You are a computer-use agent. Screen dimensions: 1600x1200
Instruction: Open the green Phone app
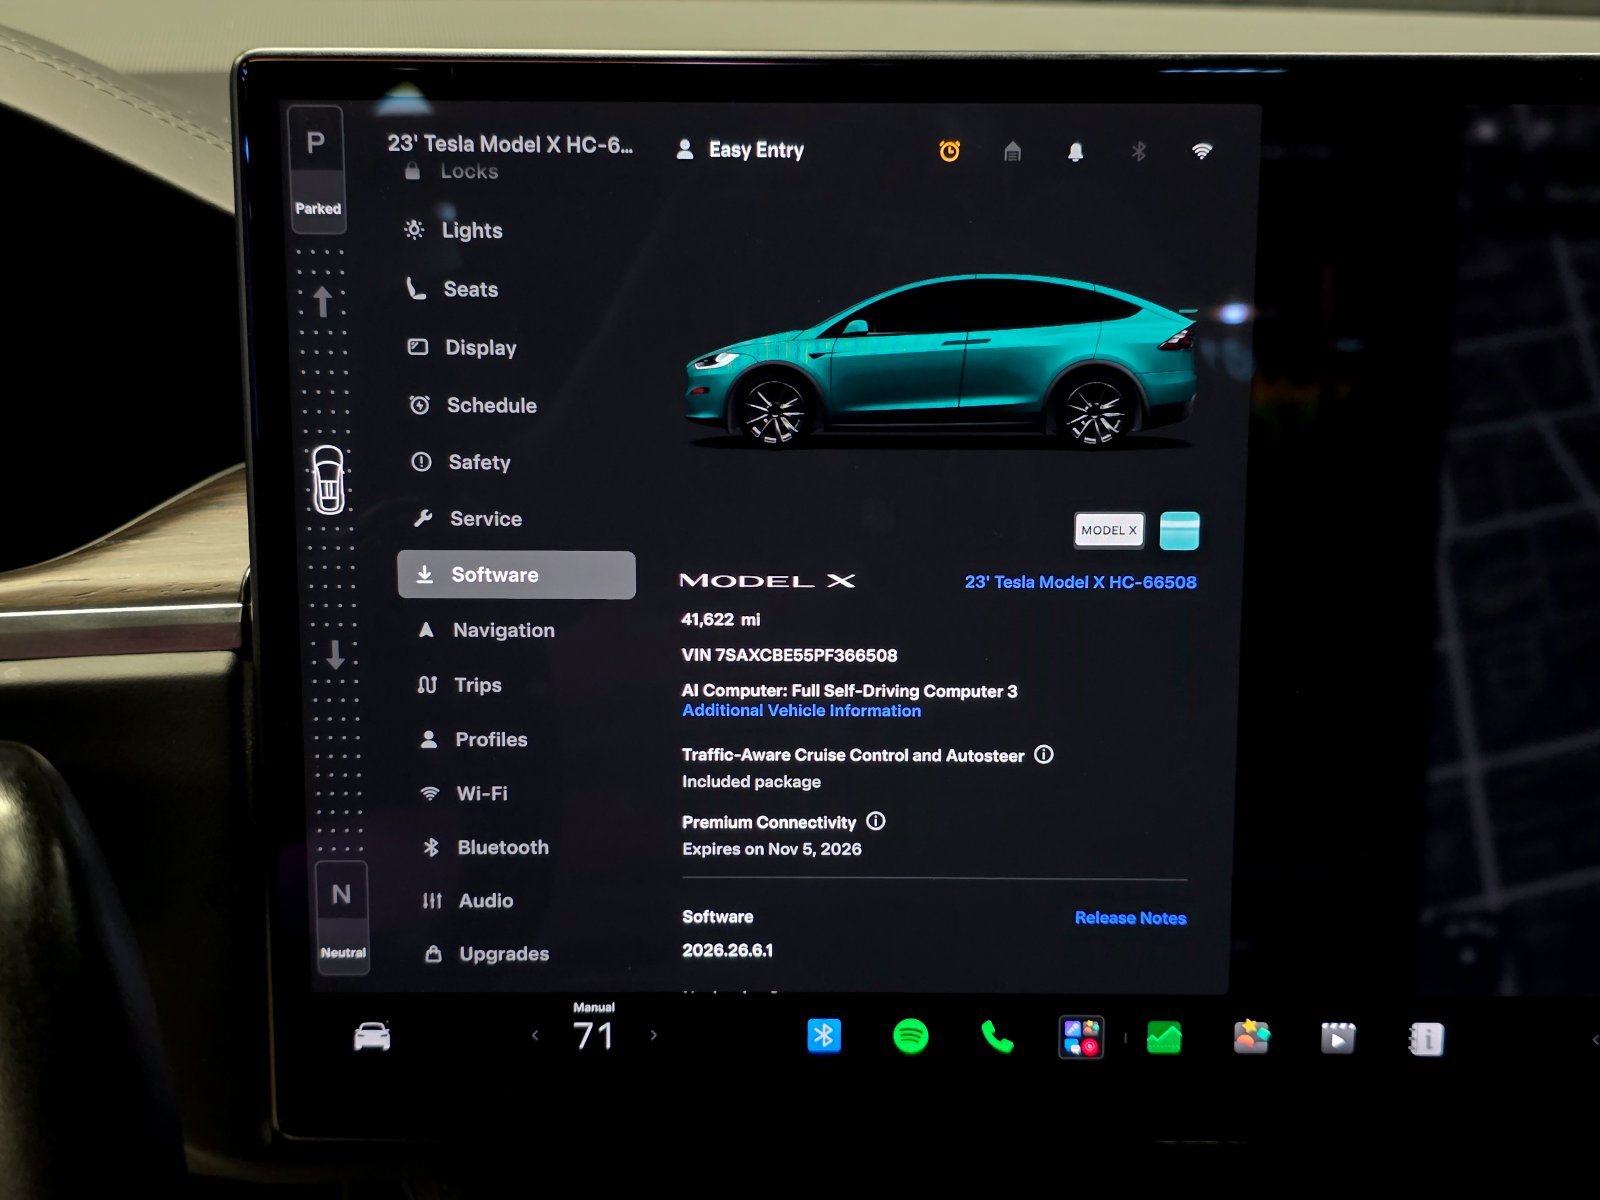tap(997, 1038)
